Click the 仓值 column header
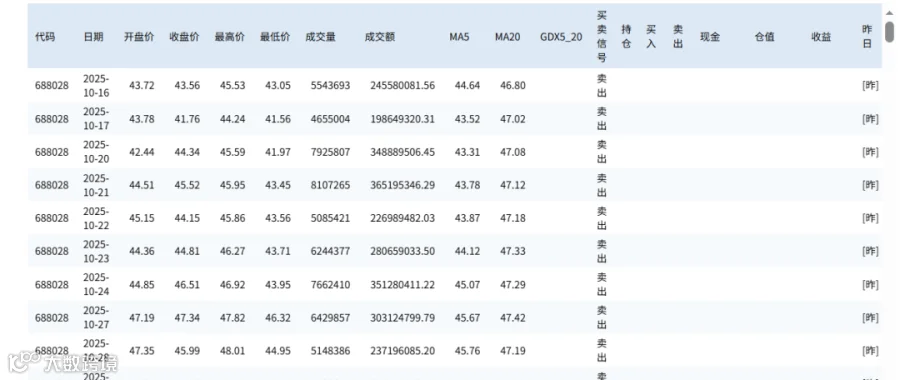Screen dimensions: 900x380 (765, 37)
